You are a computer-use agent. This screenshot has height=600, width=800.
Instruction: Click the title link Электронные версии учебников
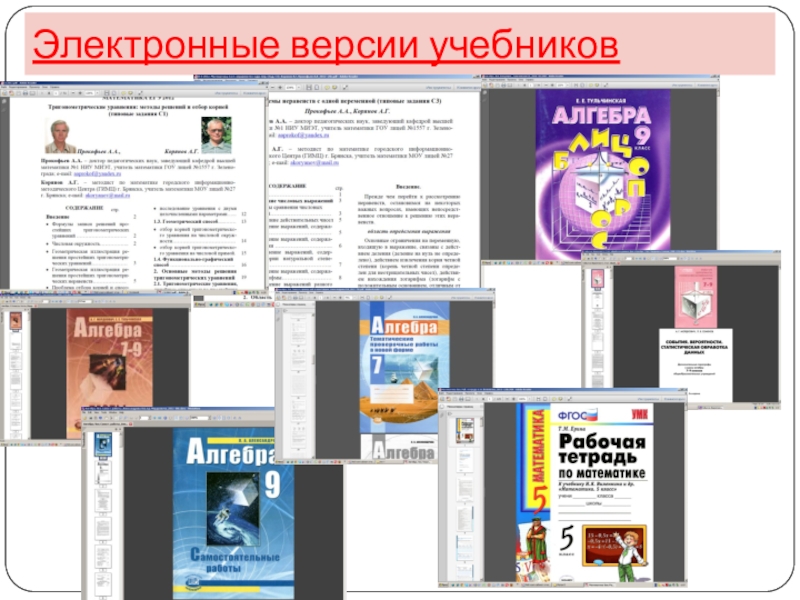pyautogui.click(x=325, y=46)
